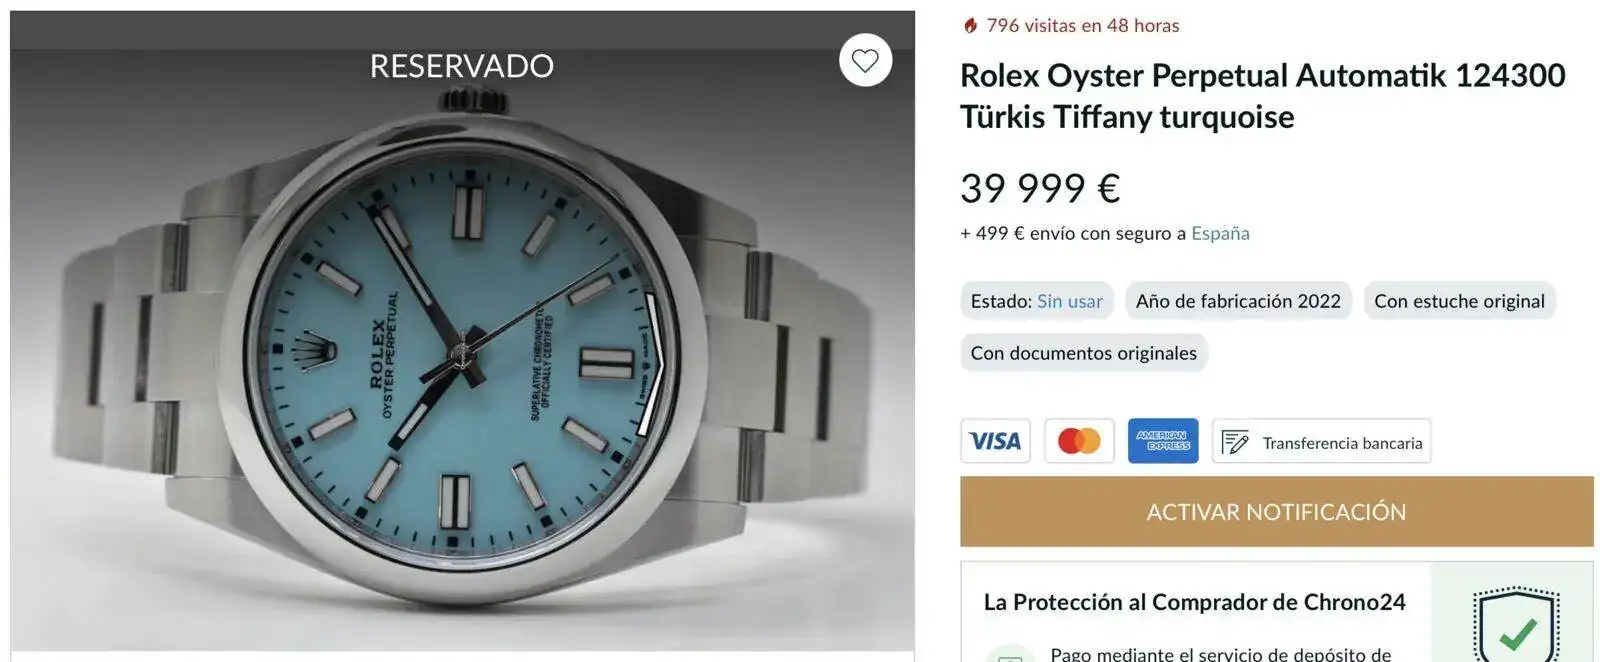Select the Con estuche original tag
This screenshot has width=1600, height=662.
(x=1459, y=301)
